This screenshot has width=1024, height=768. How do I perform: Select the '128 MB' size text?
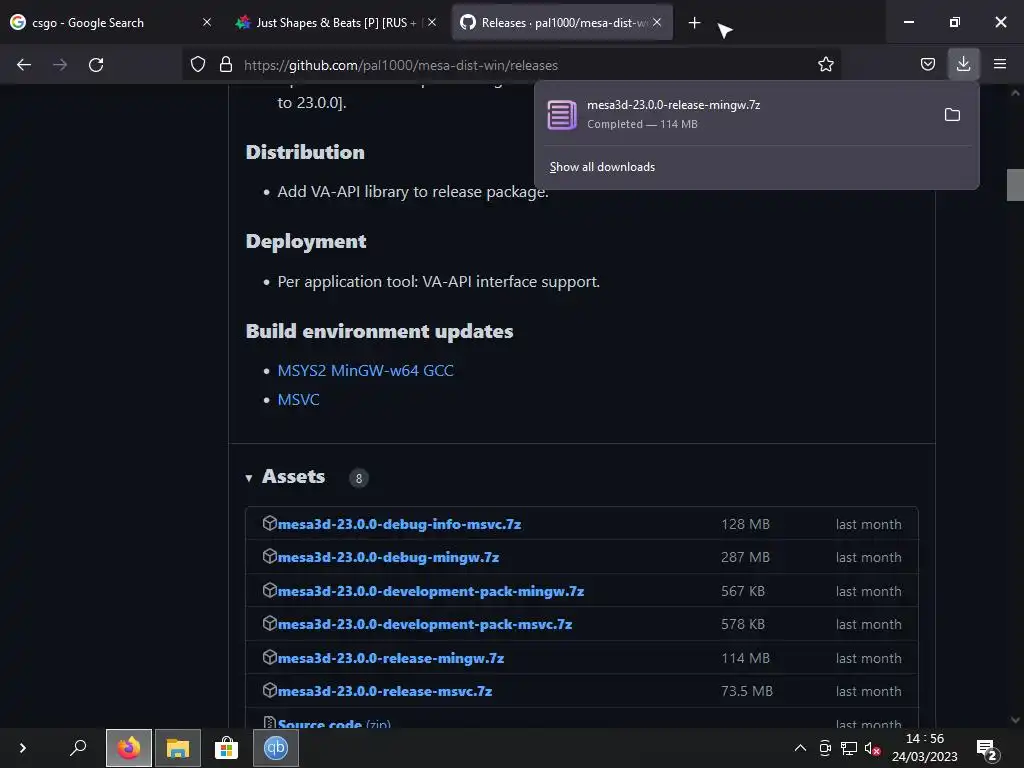tap(745, 524)
